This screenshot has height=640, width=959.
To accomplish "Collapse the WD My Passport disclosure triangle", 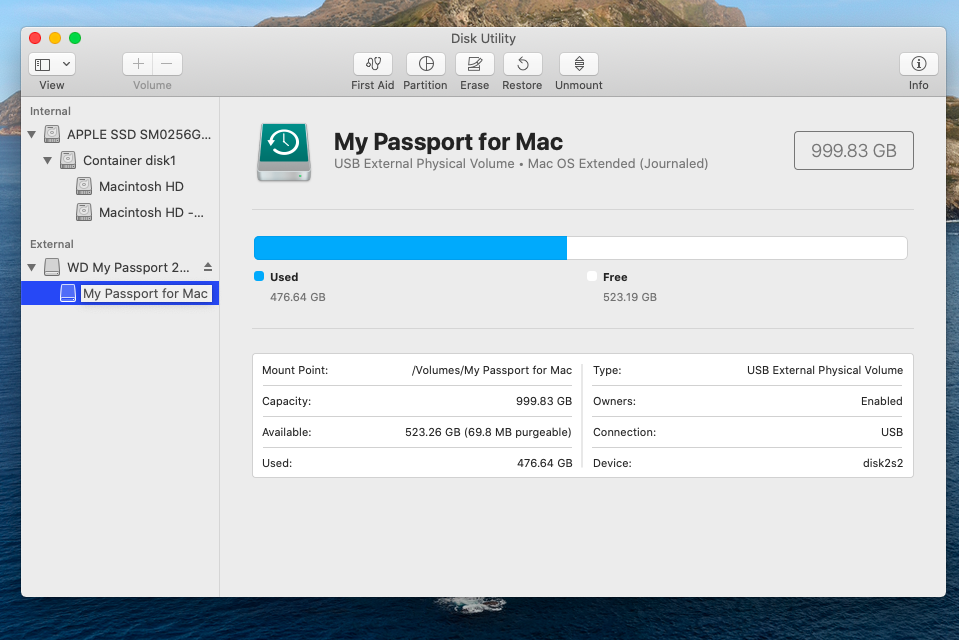I will (32, 267).
